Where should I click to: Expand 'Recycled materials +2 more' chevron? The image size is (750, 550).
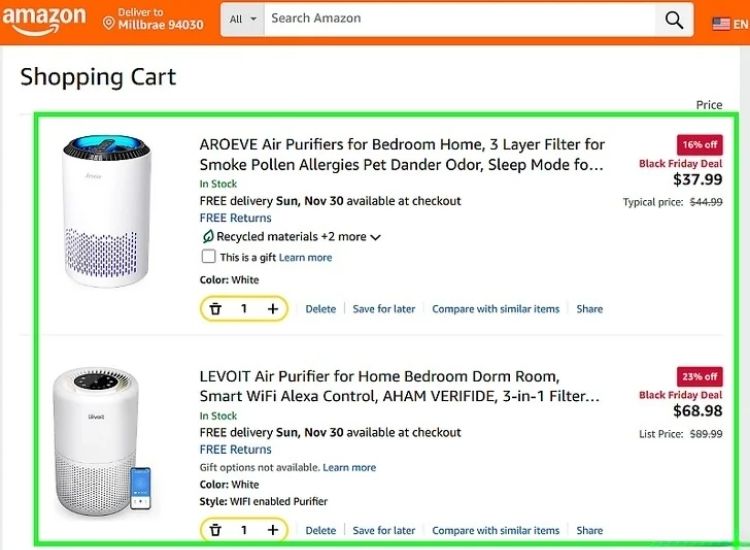point(375,238)
